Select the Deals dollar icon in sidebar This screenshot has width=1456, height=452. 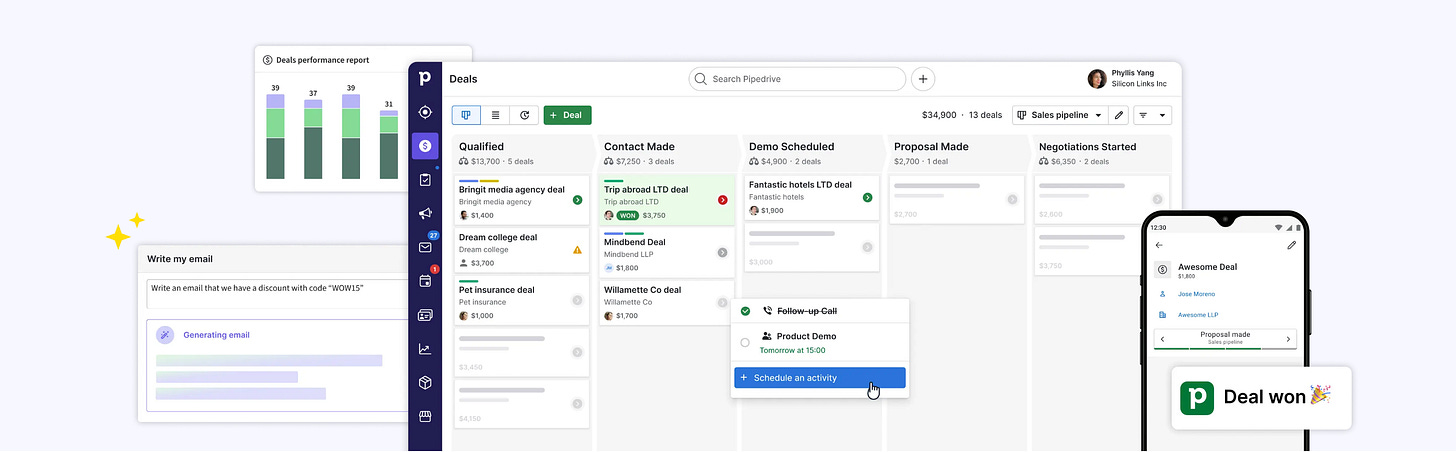tap(425, 146)
